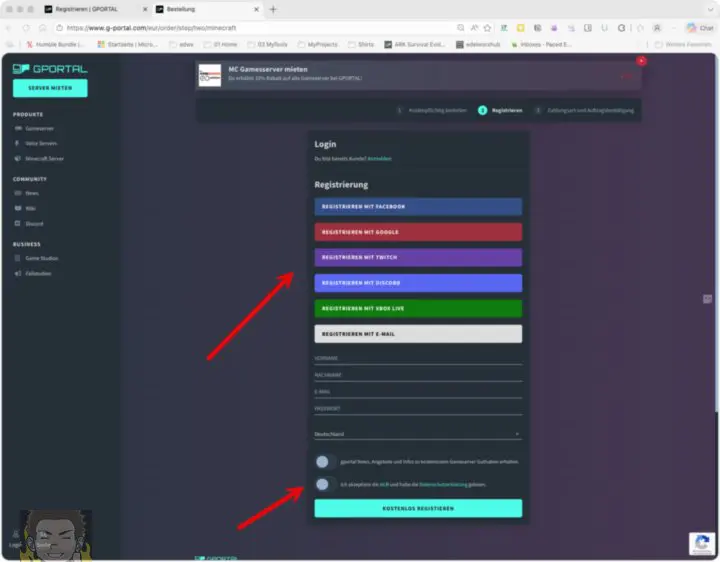
Task: Toggle the accept AGB terms switch
Action: pos(325,484)
